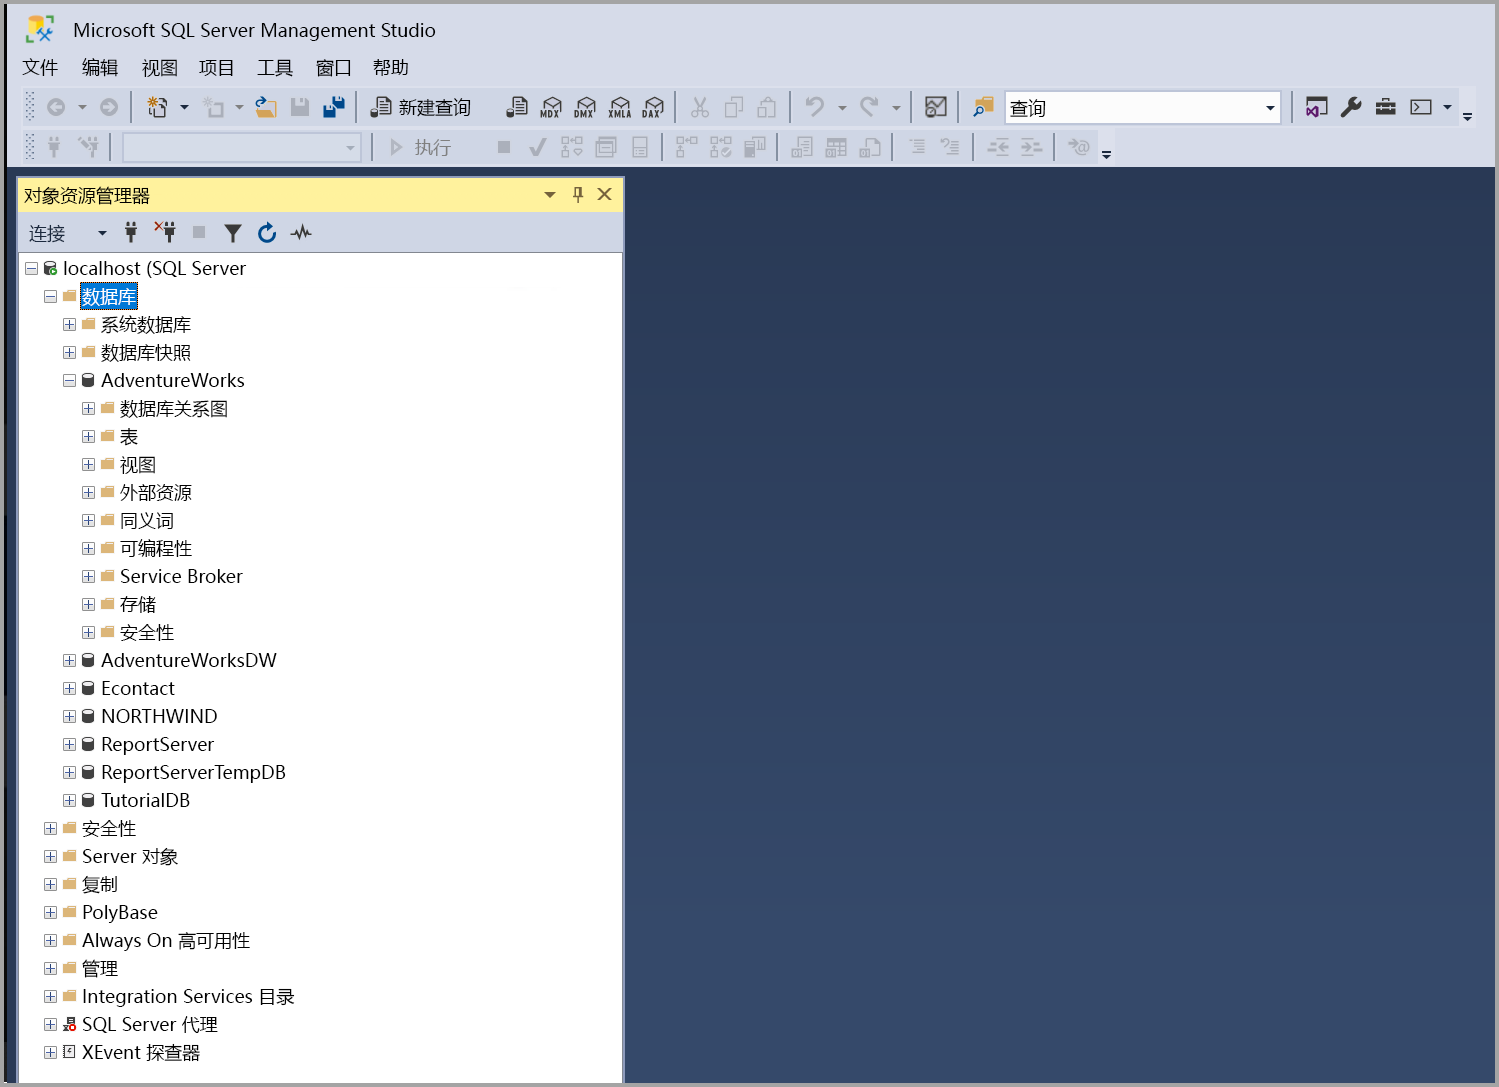Open the Connect dropdown arrow
Image resolution: width=1499 pixels, height=1087 pixels.
(102, 233)
